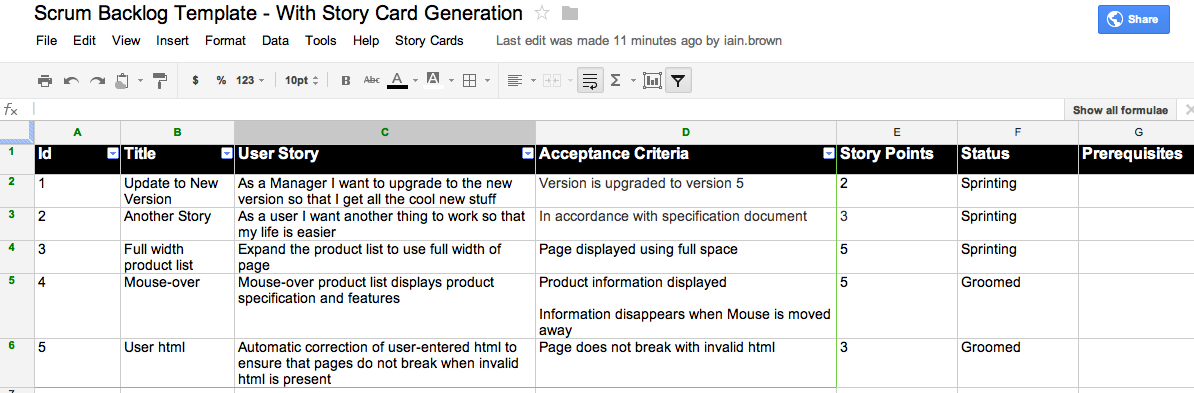Click the Undo arrow
The width and height of the screenshot is (1194, 393).
tap(72, 80)
